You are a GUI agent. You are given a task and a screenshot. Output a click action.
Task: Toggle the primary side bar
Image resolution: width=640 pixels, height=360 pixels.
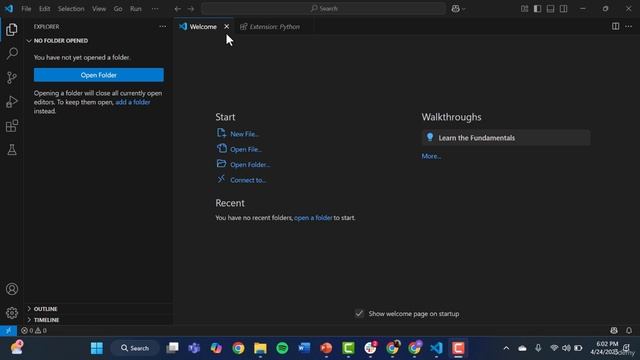point(538,9)
